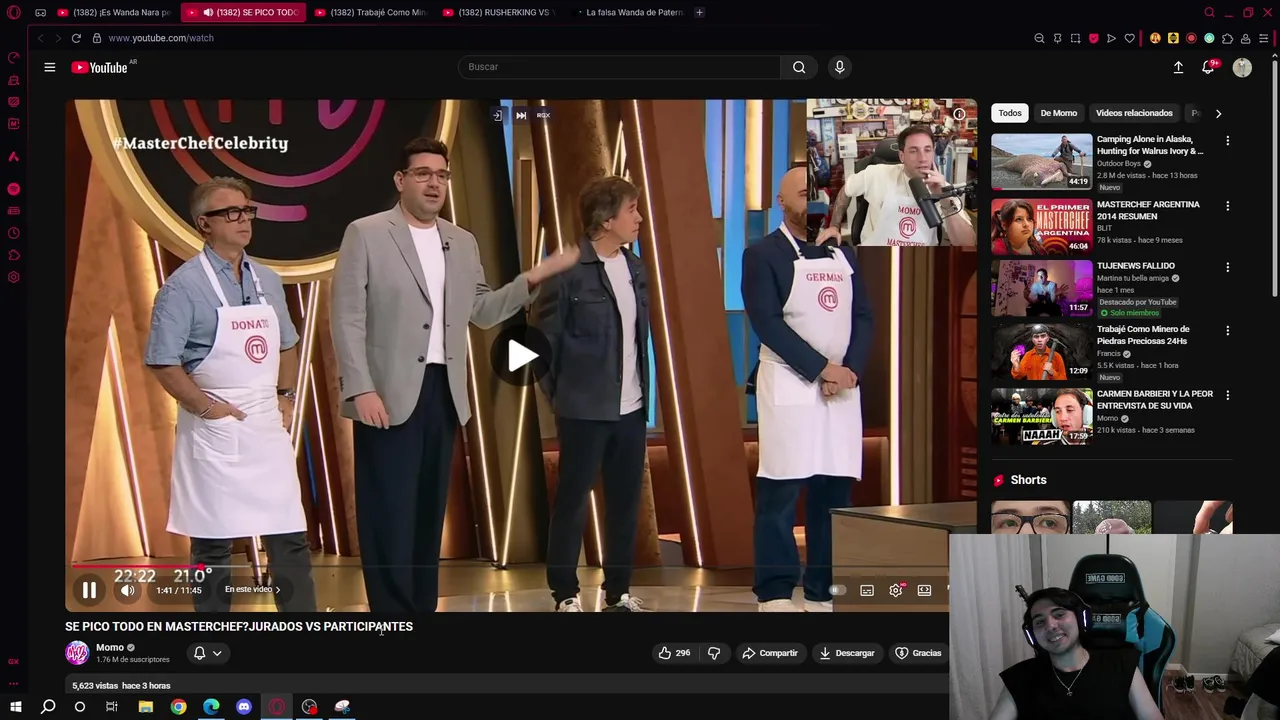Open the video info card icon

click(x=958, y=114)
